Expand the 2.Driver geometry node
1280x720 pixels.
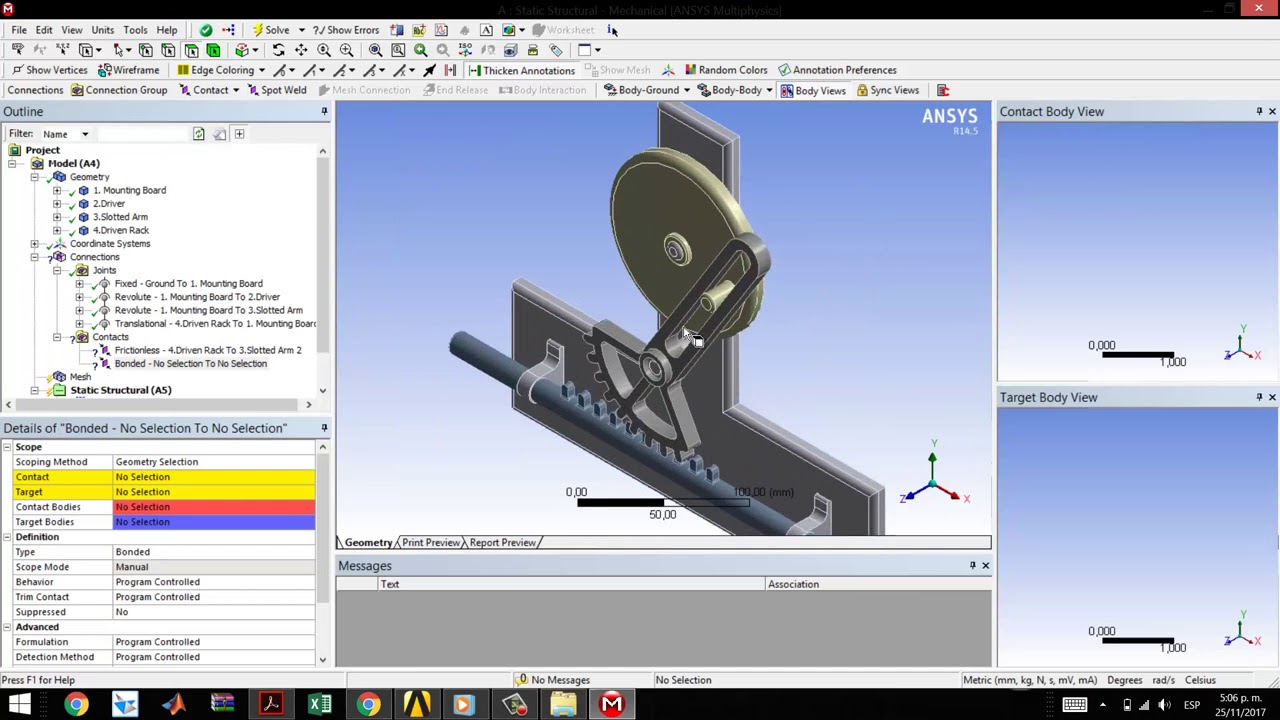(57, 204)
